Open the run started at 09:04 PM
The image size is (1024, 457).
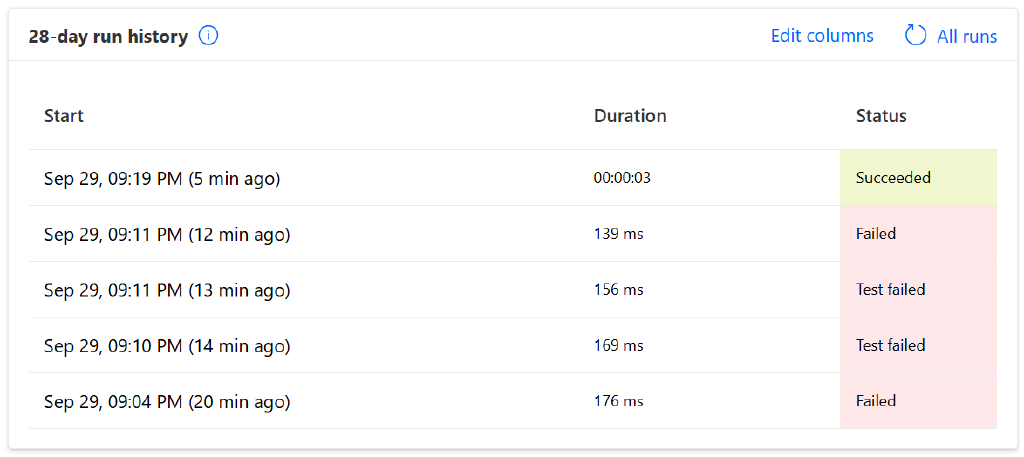[167, 402]
